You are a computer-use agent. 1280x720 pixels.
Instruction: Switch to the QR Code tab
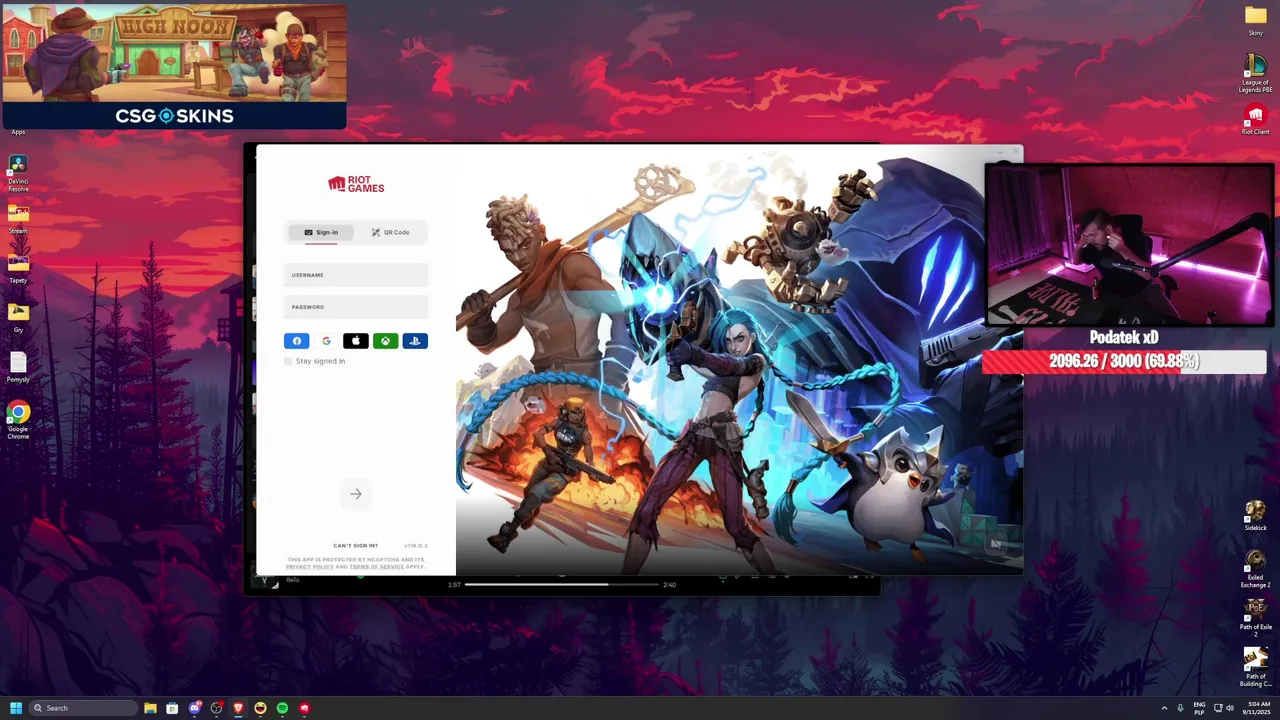point(390,232)
